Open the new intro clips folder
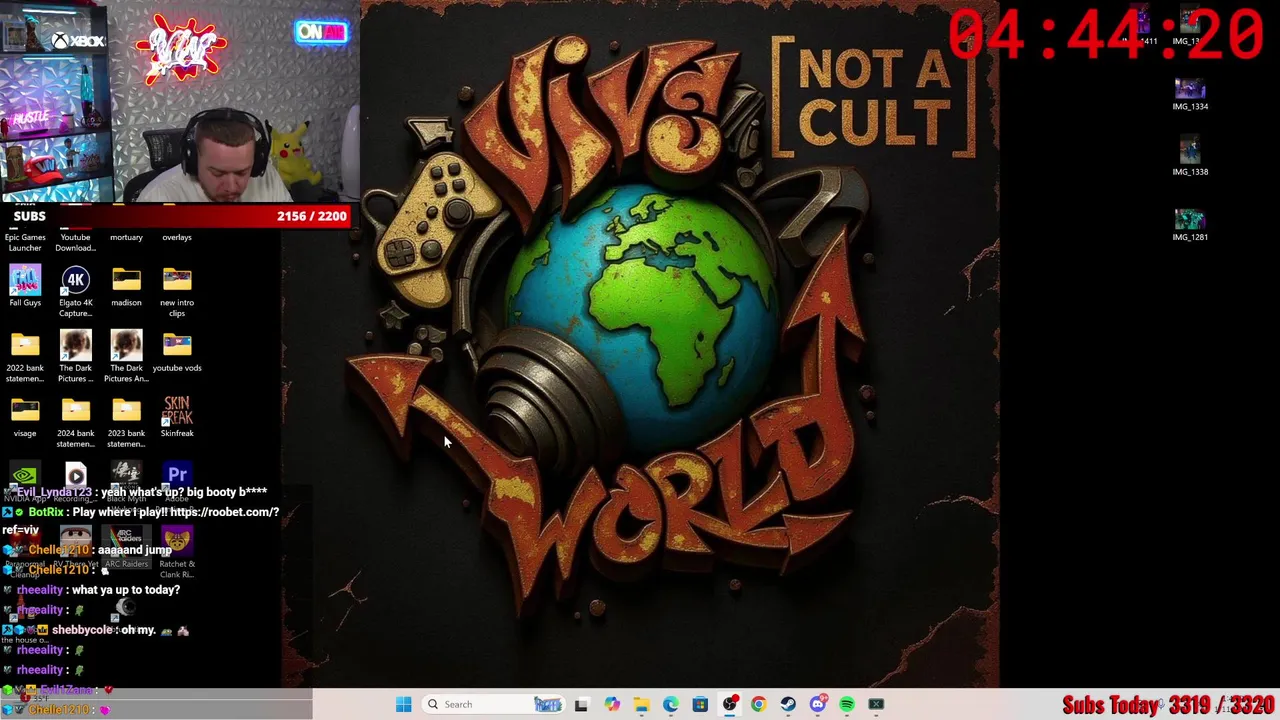This screenshot has height=720, width=1280. [177, 291]
